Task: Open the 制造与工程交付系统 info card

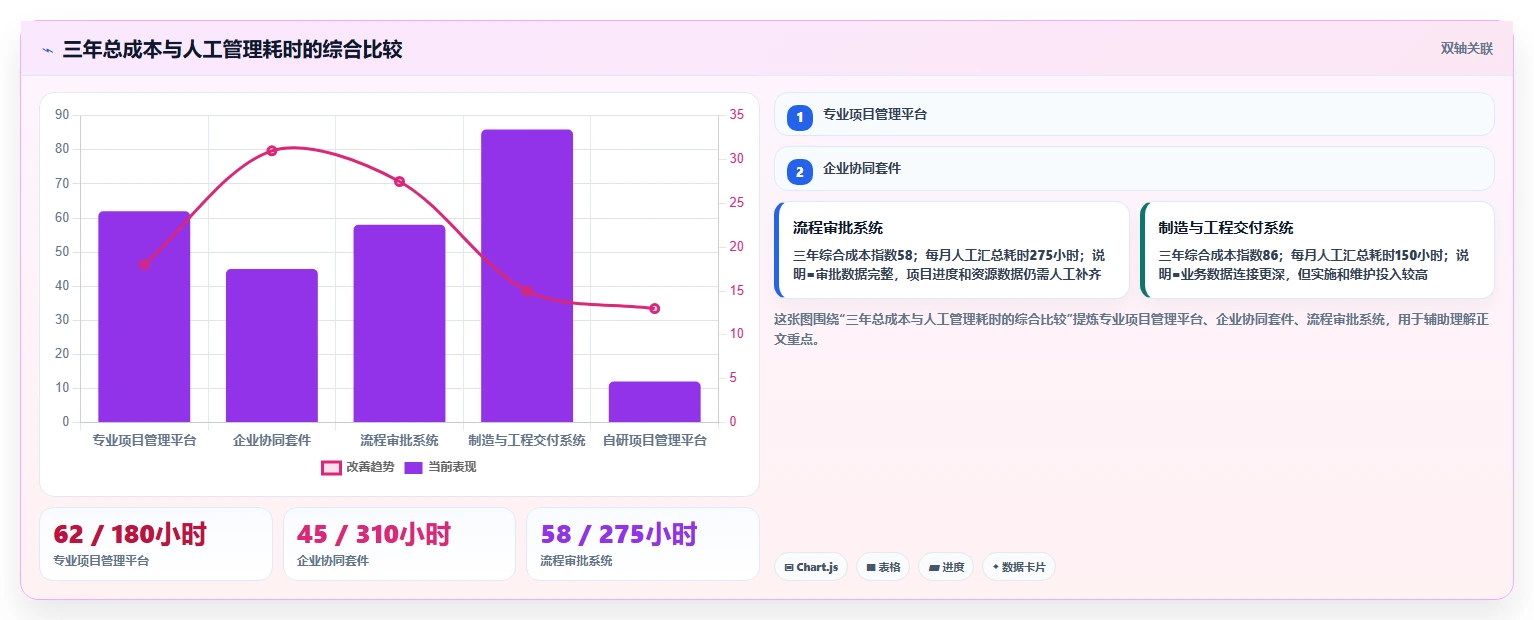Action: [1317, 250]
